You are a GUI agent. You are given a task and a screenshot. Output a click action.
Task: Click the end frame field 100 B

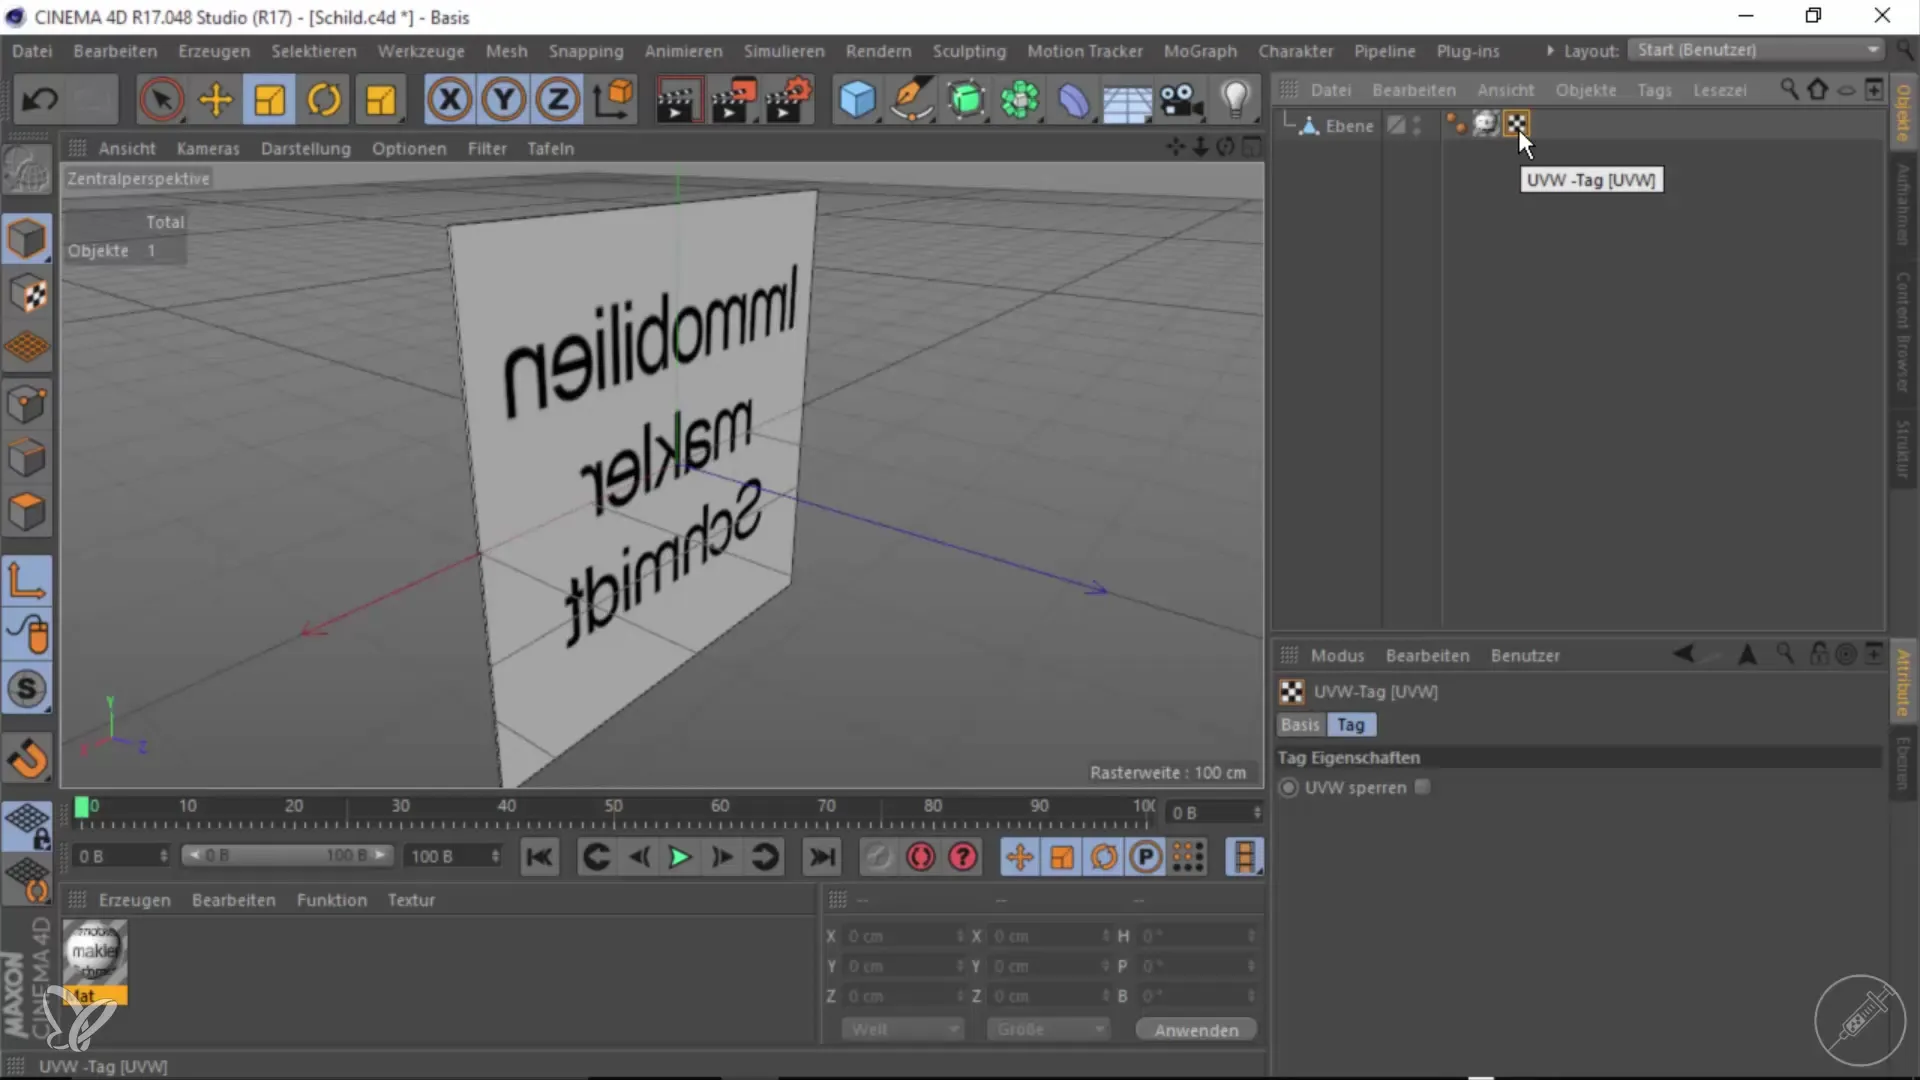click(453, 857)
